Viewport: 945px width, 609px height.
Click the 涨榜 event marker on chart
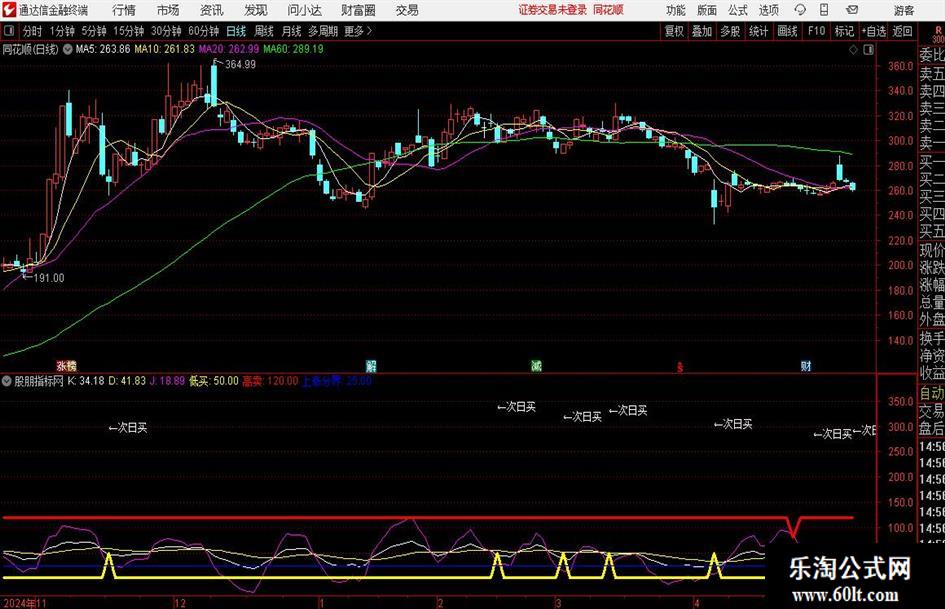67,365
